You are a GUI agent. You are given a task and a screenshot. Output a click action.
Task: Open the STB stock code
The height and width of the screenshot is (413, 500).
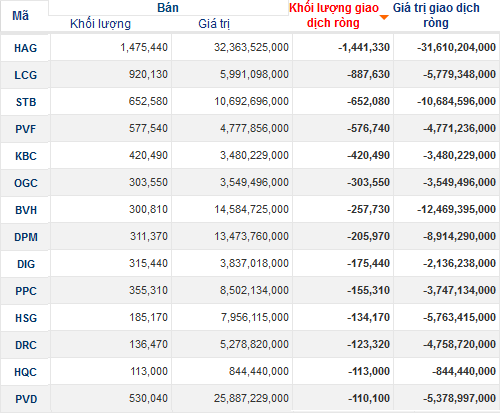26,102
